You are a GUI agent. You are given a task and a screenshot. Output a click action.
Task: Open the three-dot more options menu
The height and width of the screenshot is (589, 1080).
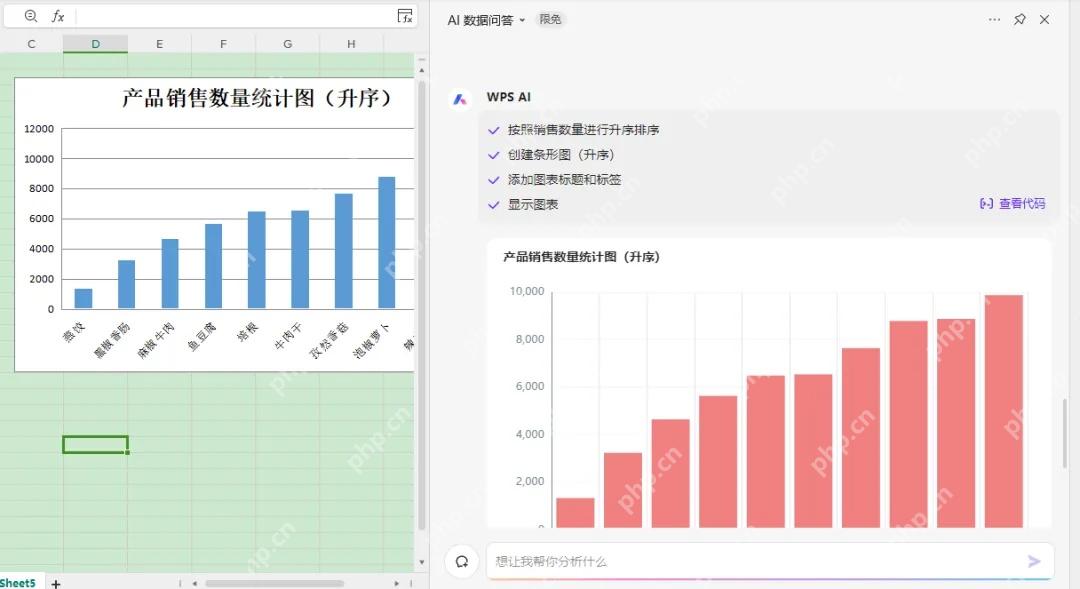(x=994, y=19)
